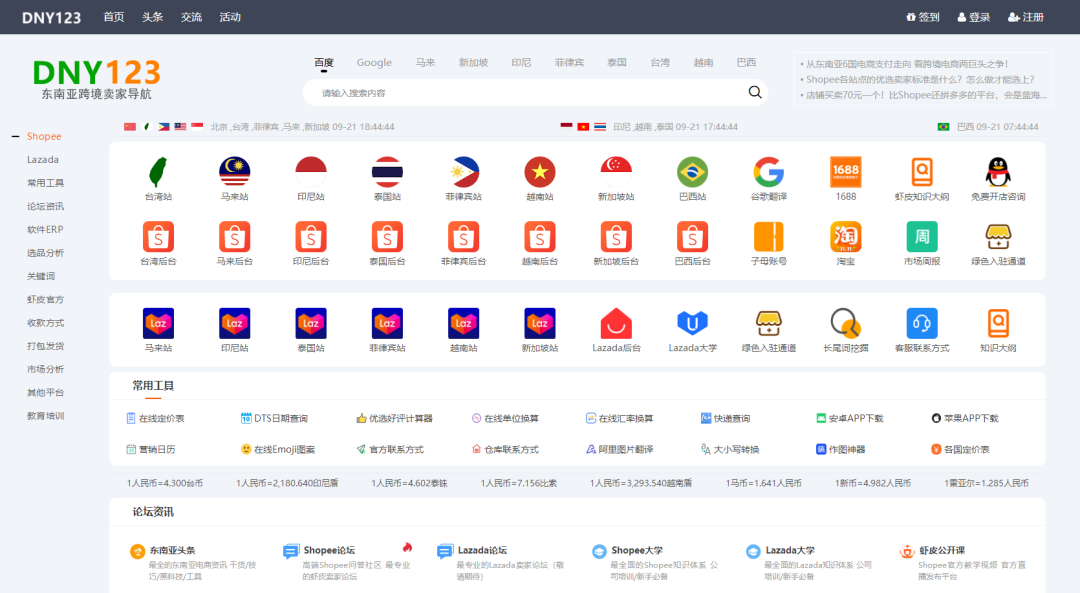
Task: Open the 巴西站 Brazil flag icon
Action: 692,172
